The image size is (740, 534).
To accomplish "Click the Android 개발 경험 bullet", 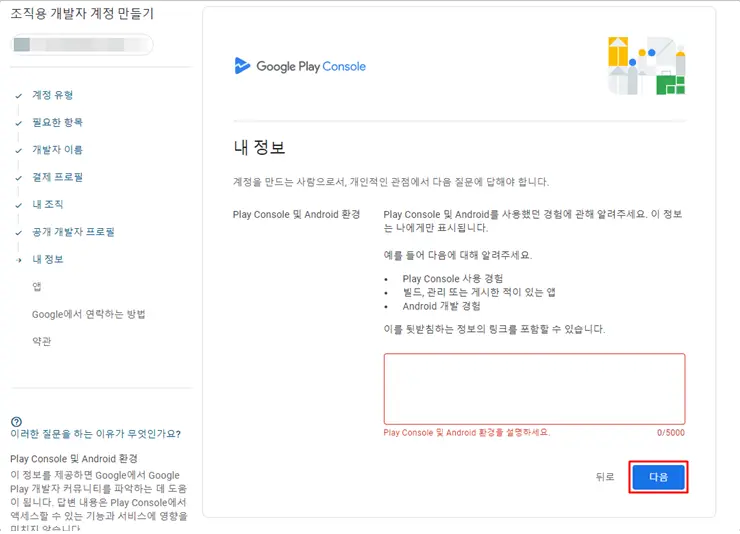I will click(x=441, y=306).
